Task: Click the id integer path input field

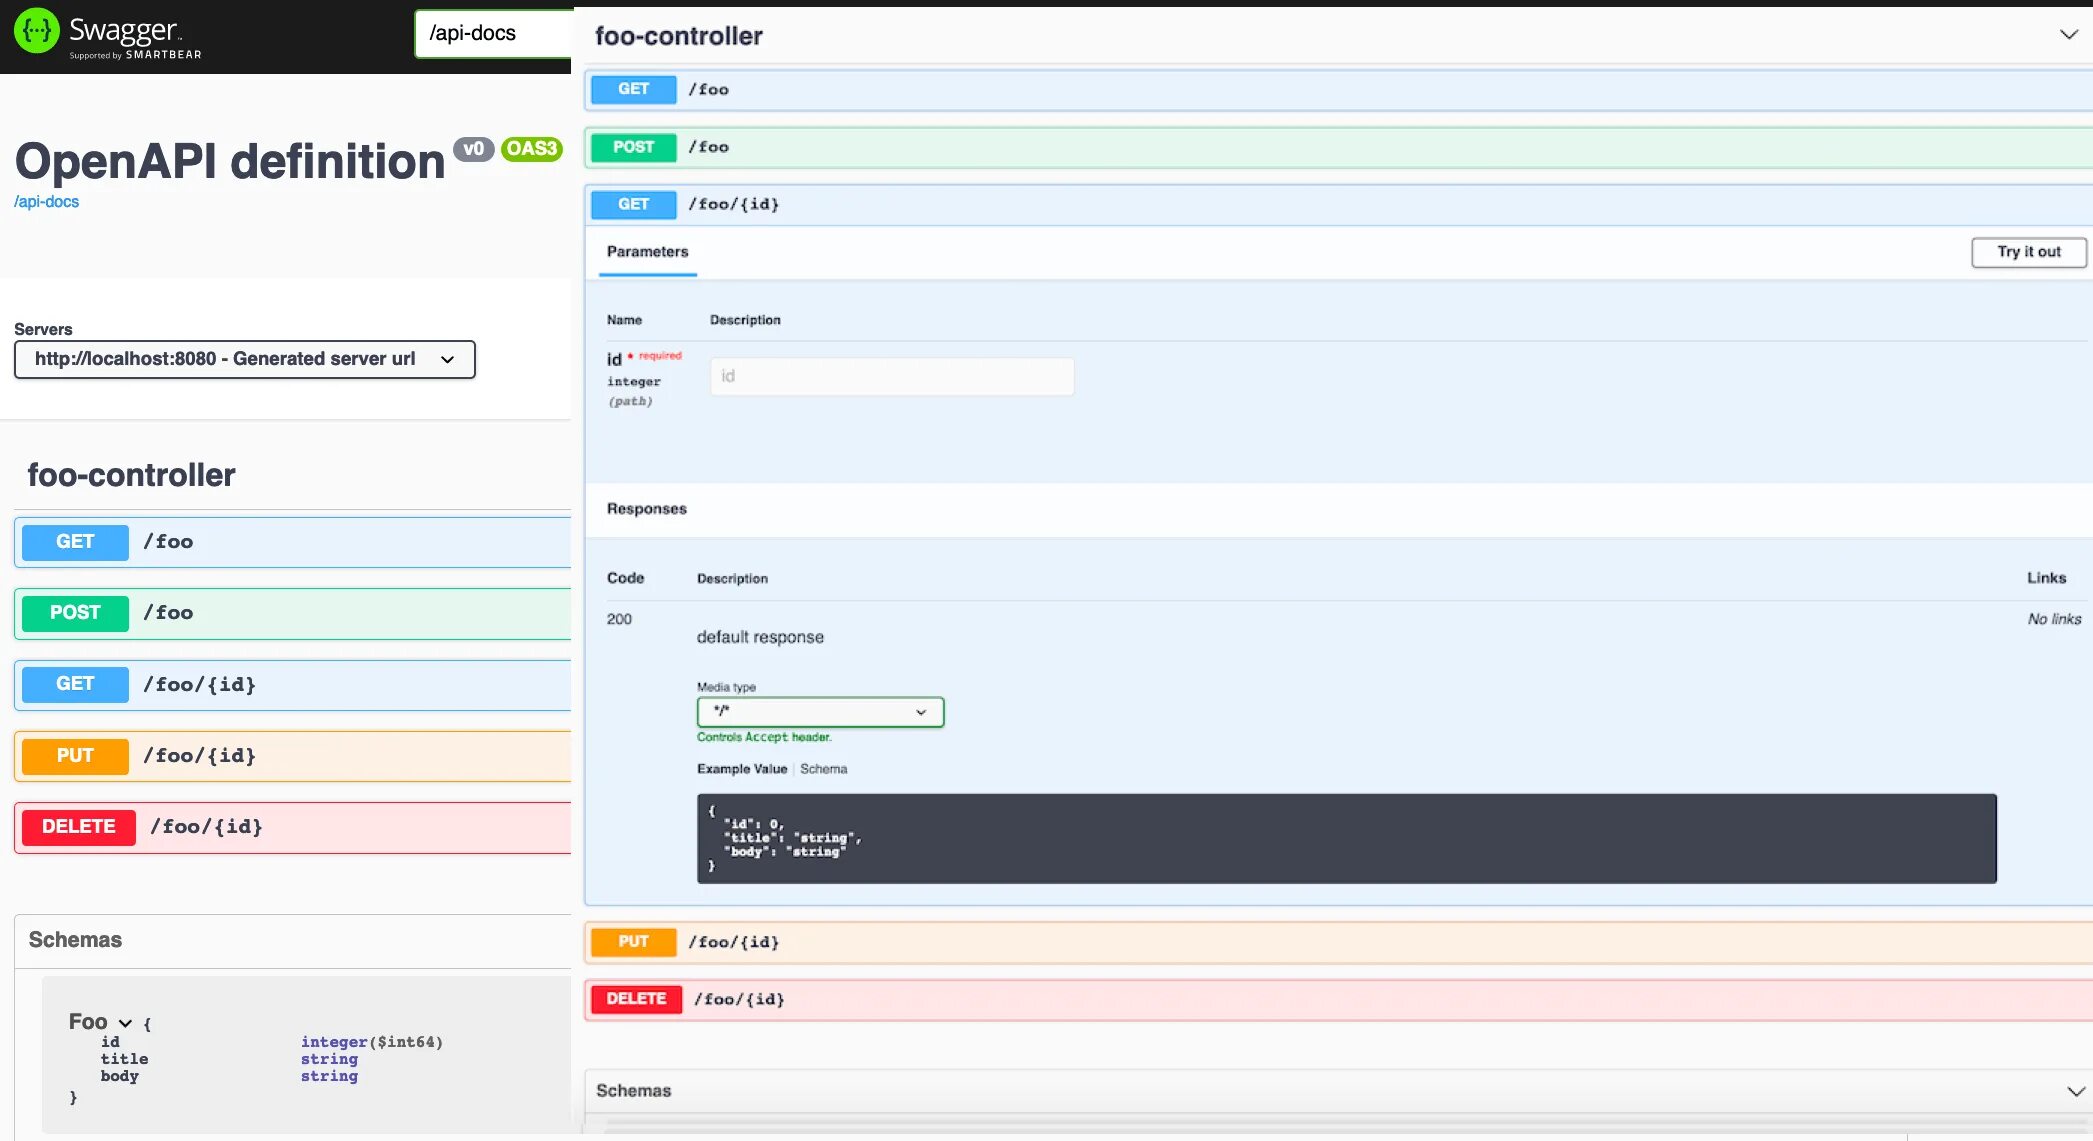Action: 891,375
